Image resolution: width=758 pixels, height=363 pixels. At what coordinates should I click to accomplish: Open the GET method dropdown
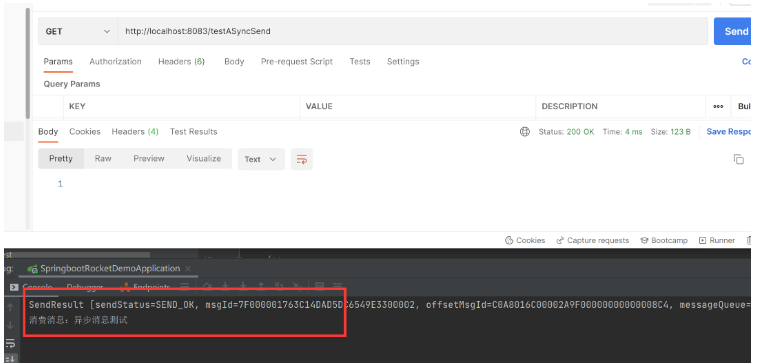point(78,31)
